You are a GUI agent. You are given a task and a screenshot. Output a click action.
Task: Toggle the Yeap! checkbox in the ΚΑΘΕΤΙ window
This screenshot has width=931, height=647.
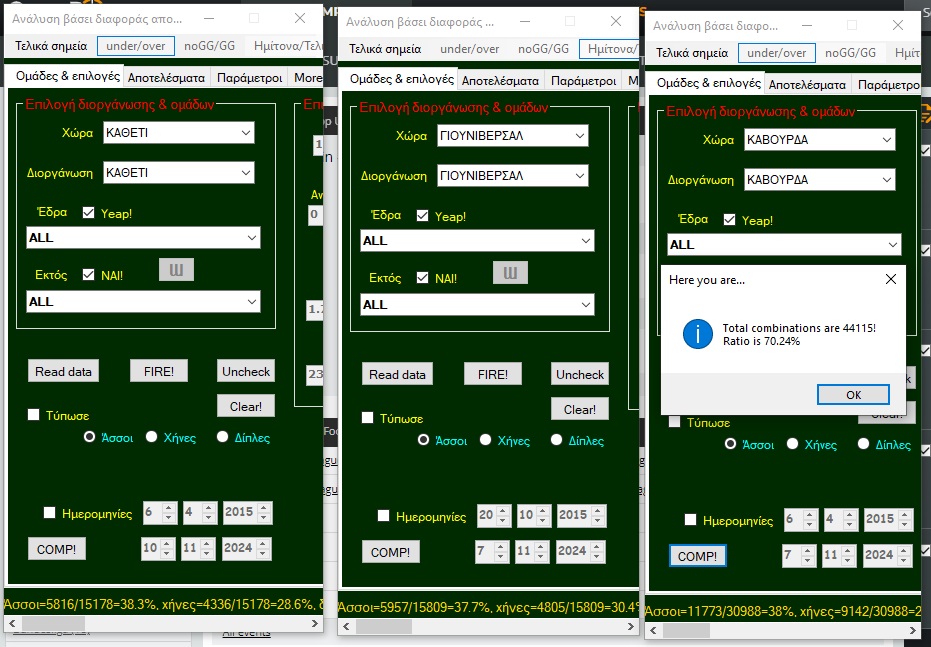(x=88, y=213)
